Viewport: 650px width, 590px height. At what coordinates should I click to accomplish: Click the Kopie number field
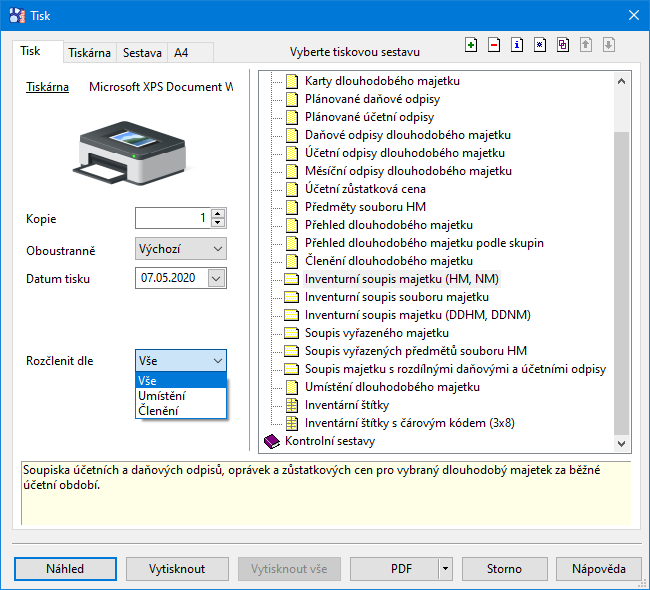pos(173,218)
